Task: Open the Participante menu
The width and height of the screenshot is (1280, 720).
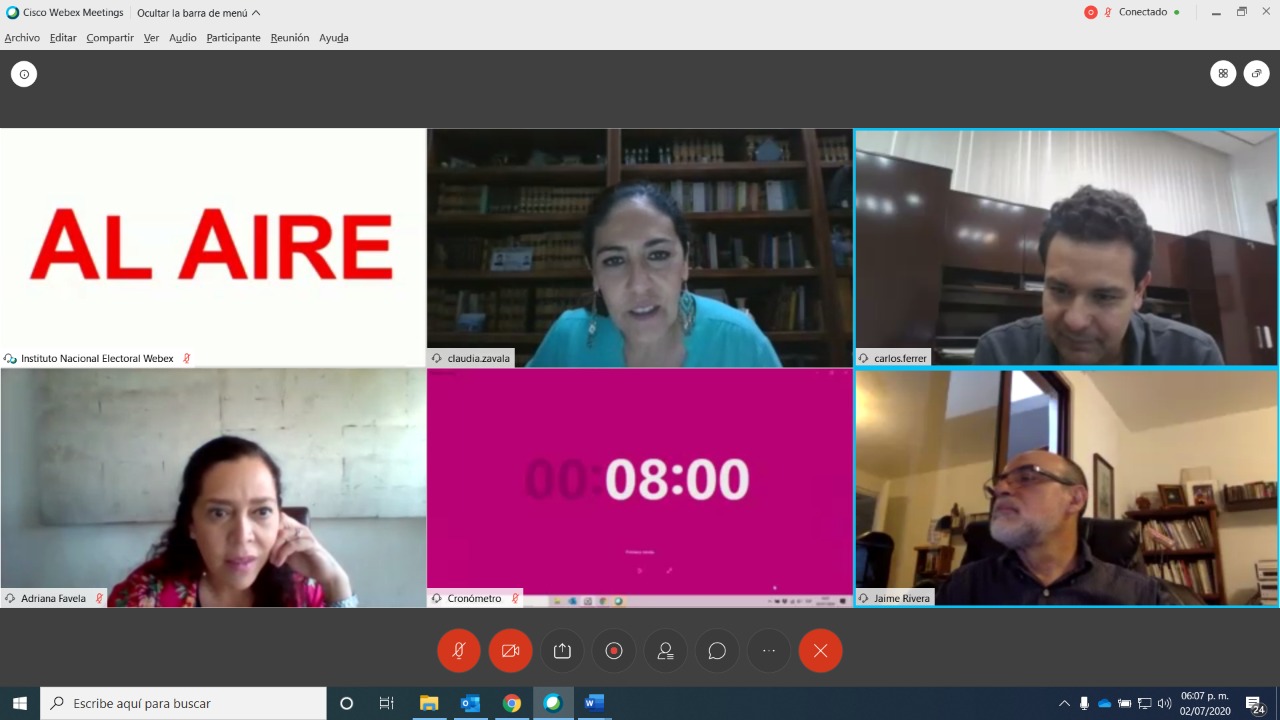Action: pyautogui.click(x=233, y=38)
